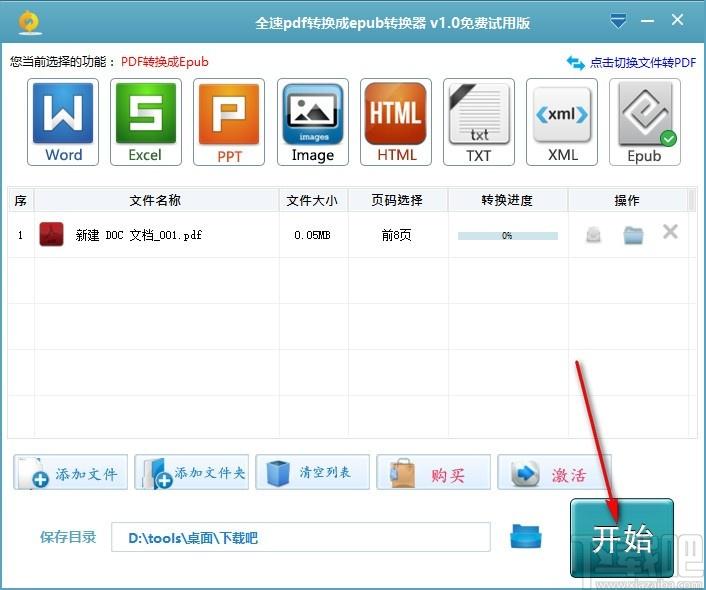Select file name 新建 DOC 文档_001.pdf

[139, 235]
